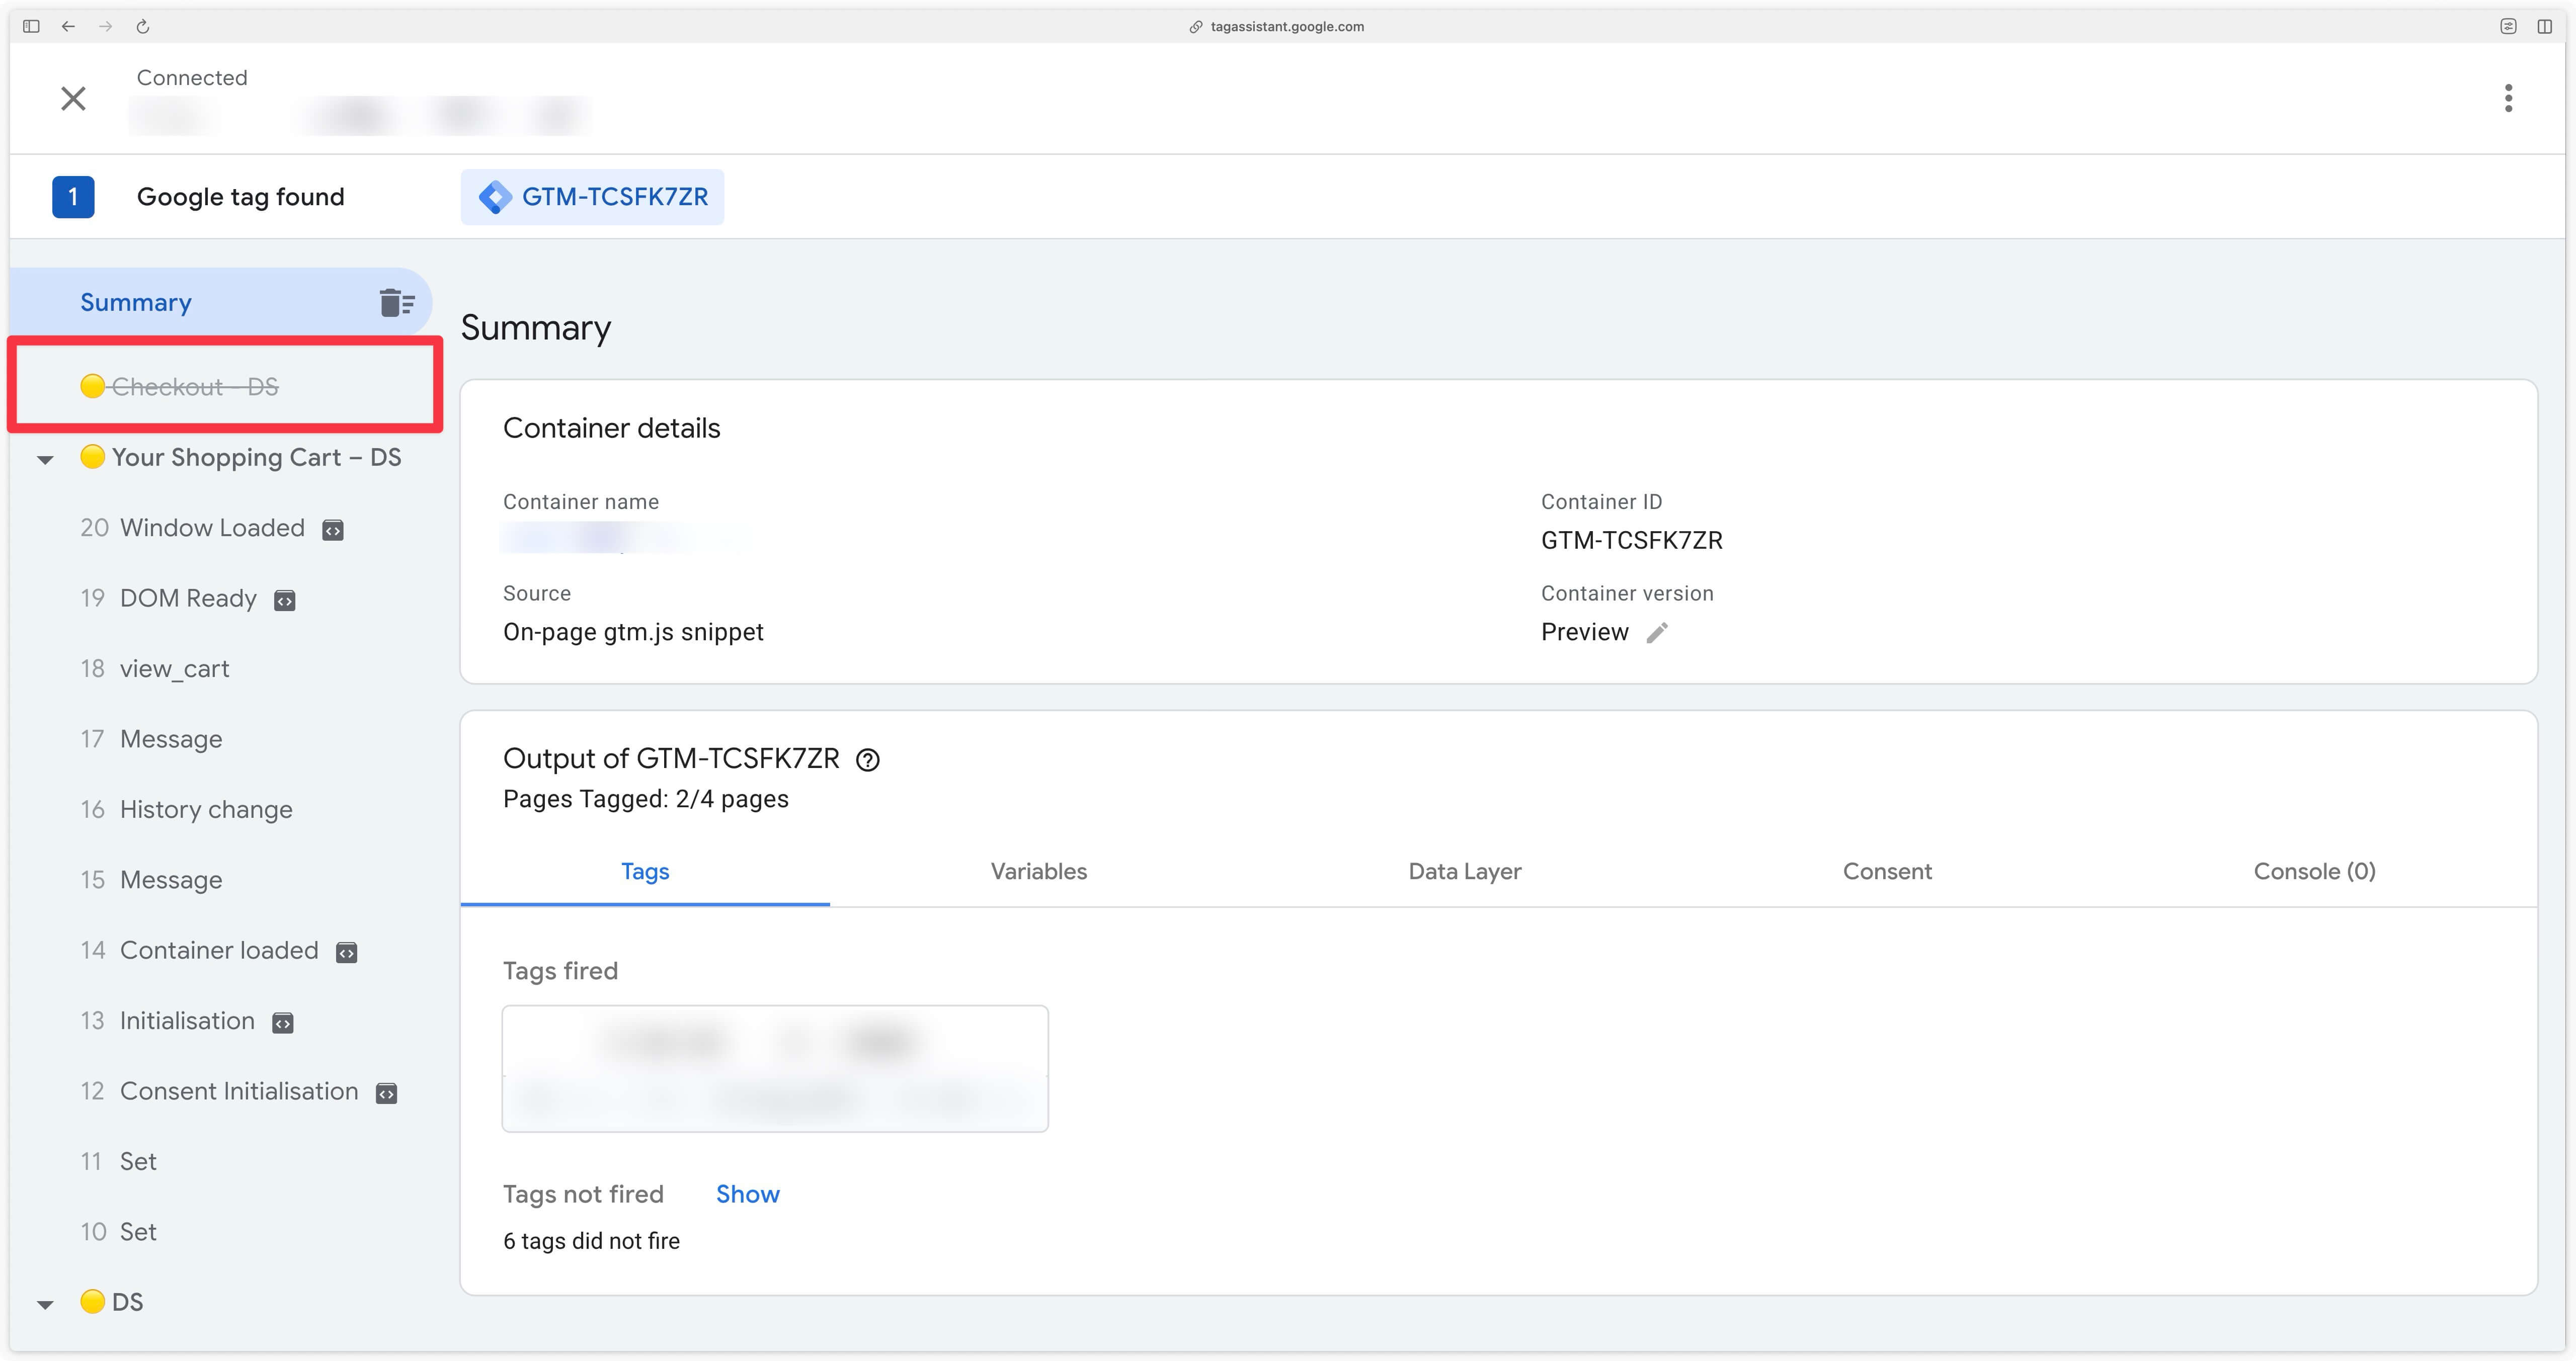Open event 14 Container loaded
Viewport: 2576px width, 1361px height.
(200, 950)
